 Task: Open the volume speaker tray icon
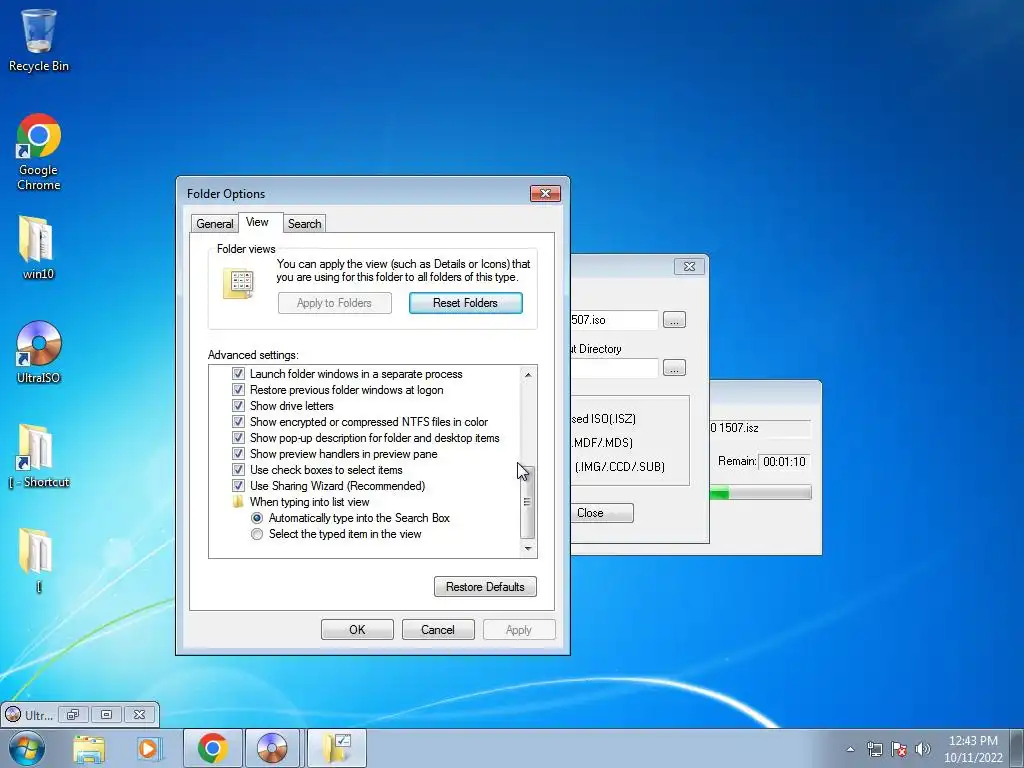click(923, 749)
